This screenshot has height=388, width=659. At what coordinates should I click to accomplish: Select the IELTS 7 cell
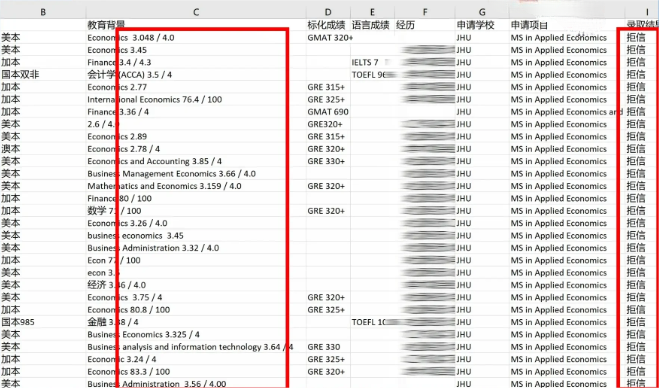click(x=372, y=62)
